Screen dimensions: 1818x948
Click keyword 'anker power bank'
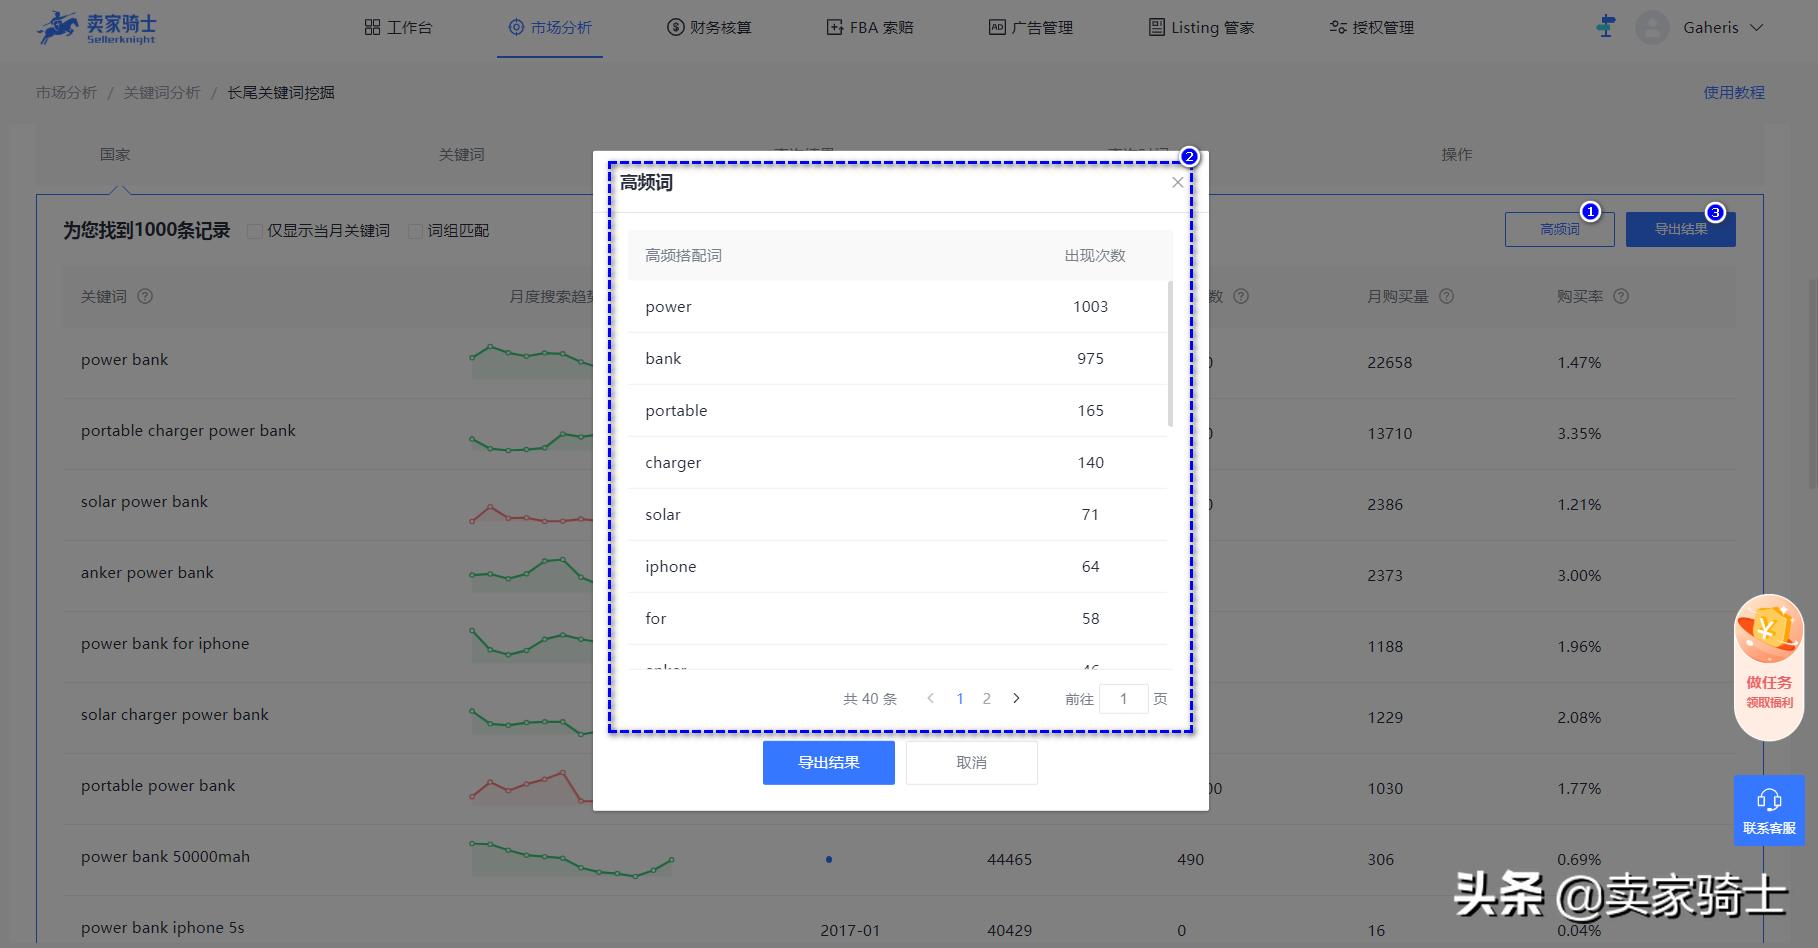[x=147, y=572]
